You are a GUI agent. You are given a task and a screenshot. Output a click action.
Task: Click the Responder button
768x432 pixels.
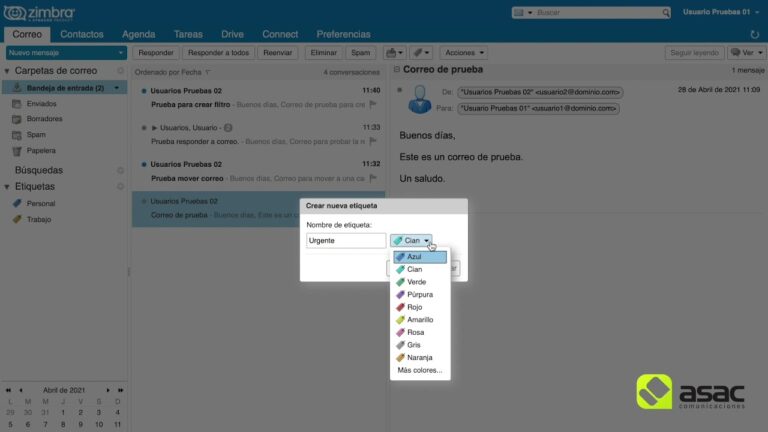click(156, 52)
